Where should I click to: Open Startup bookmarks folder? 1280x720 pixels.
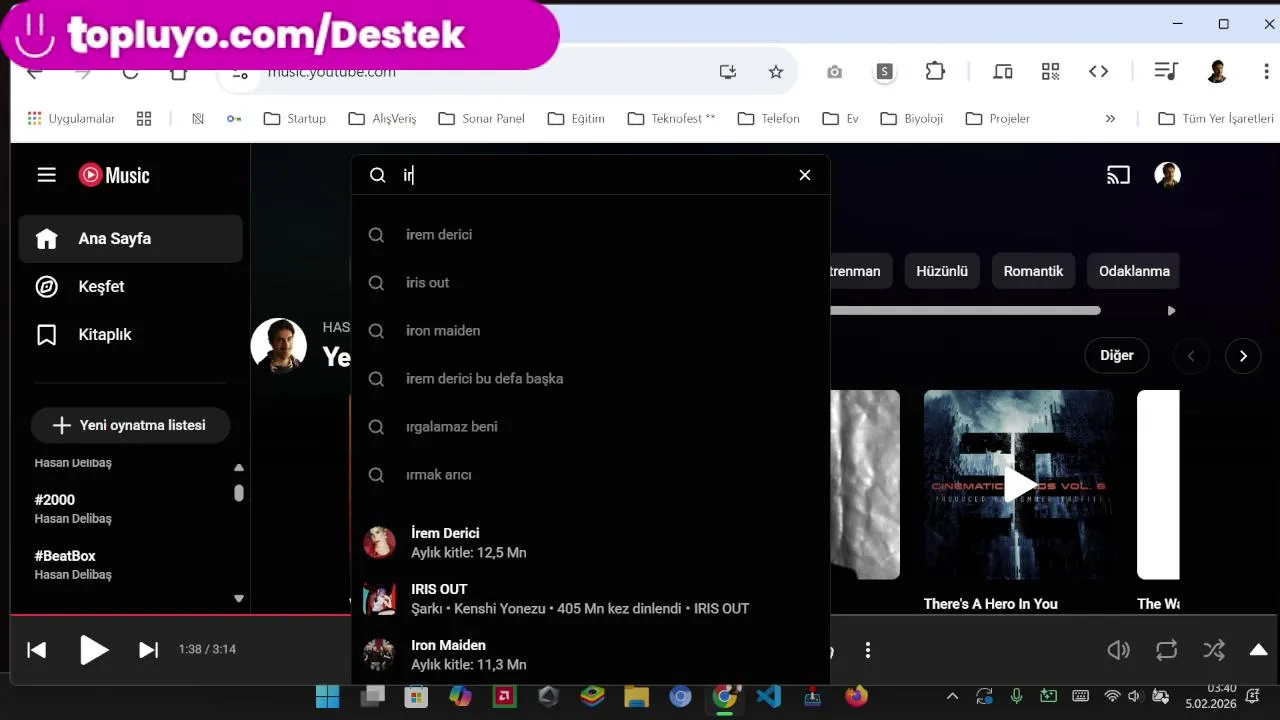(x=295, y=119)
